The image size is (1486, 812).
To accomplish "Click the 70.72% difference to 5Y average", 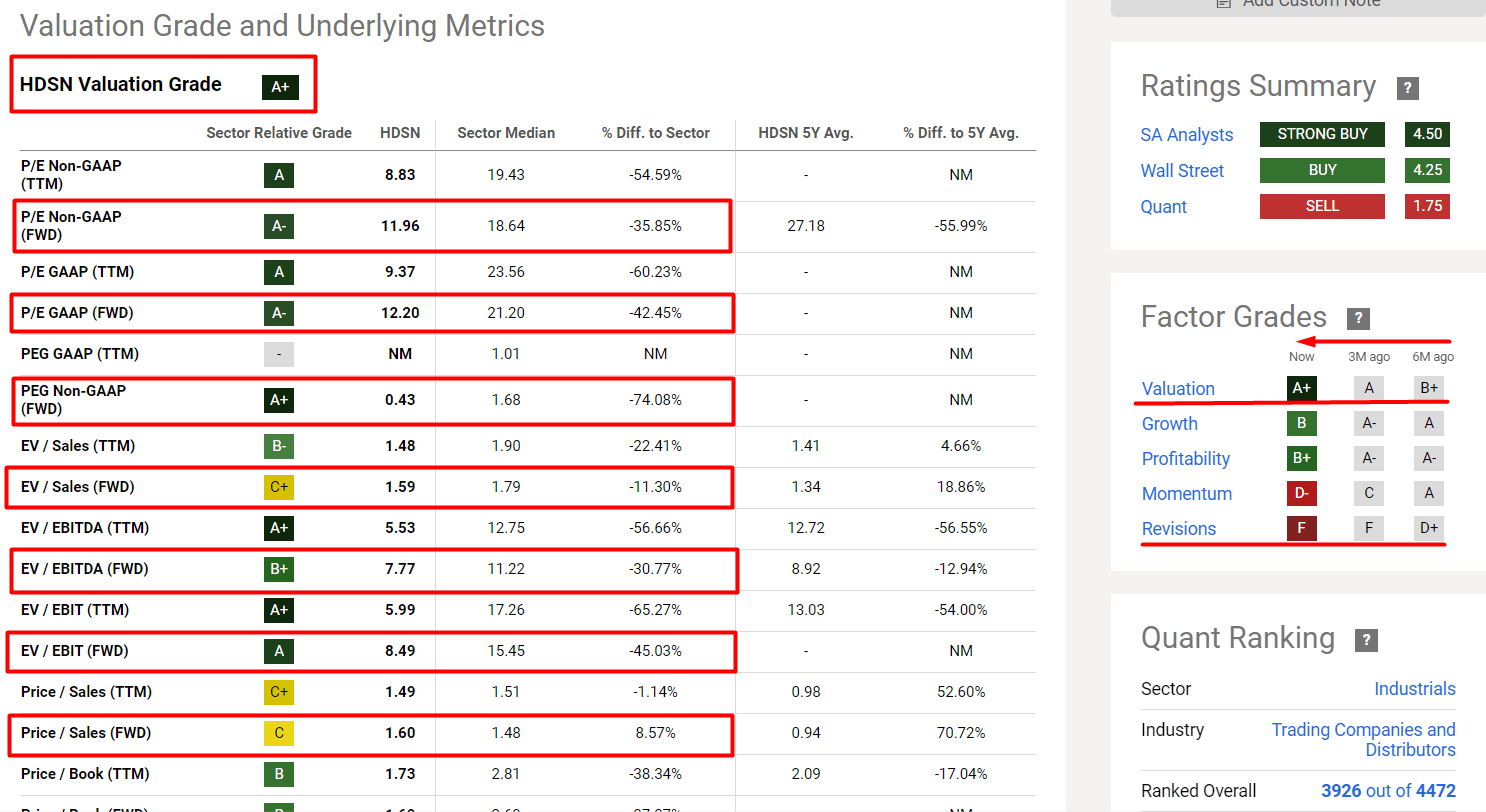I will (961, 733).
